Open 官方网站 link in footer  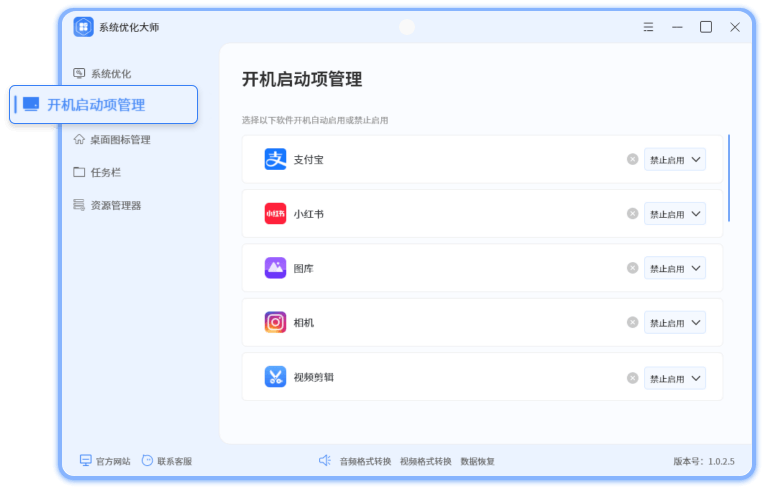tap(105, 461)
